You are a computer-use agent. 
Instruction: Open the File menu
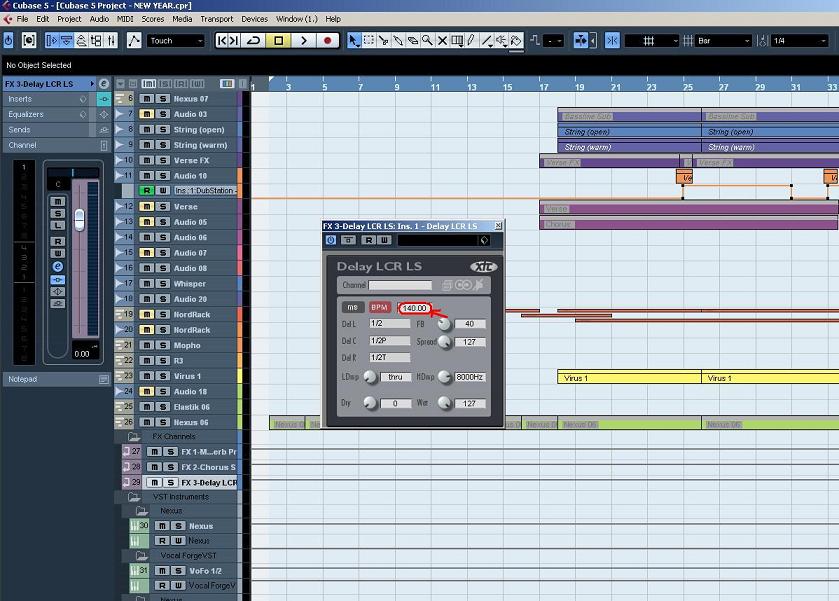pyautogui.click(x=22, y=19)
